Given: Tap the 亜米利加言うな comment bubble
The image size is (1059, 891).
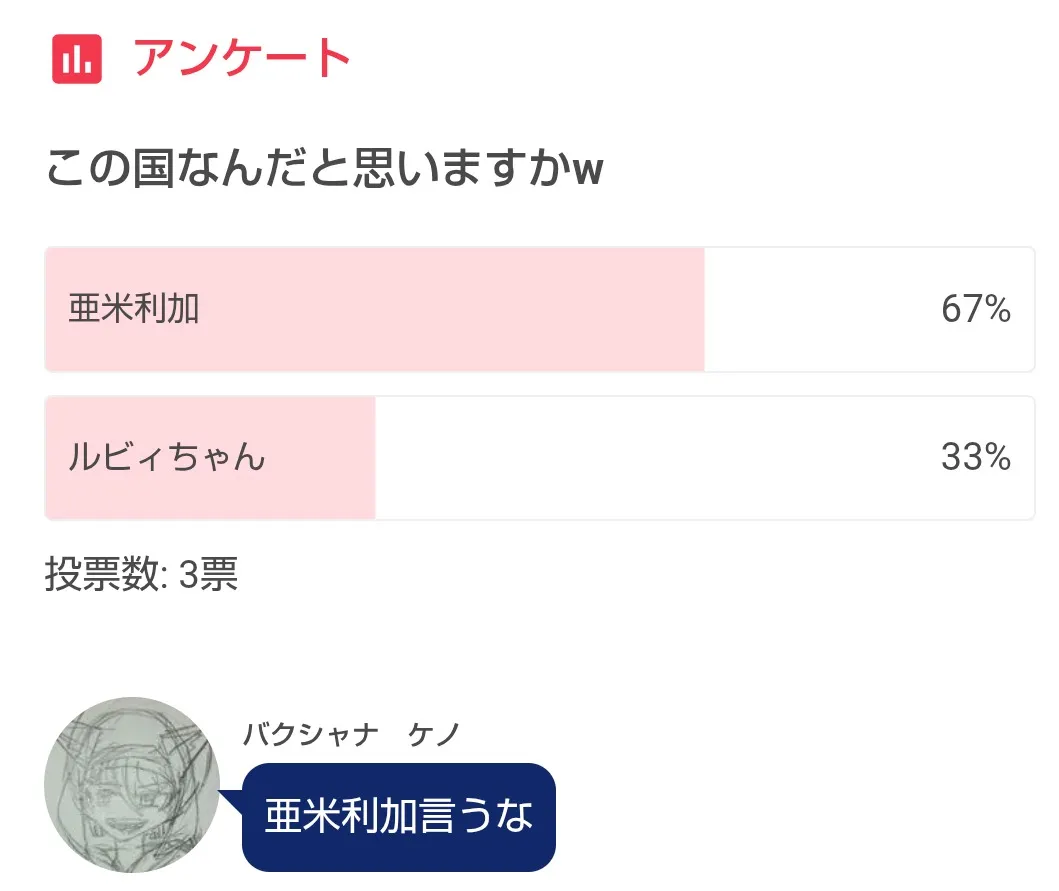Looking at the screenshot, I should [x=398, y=817].
